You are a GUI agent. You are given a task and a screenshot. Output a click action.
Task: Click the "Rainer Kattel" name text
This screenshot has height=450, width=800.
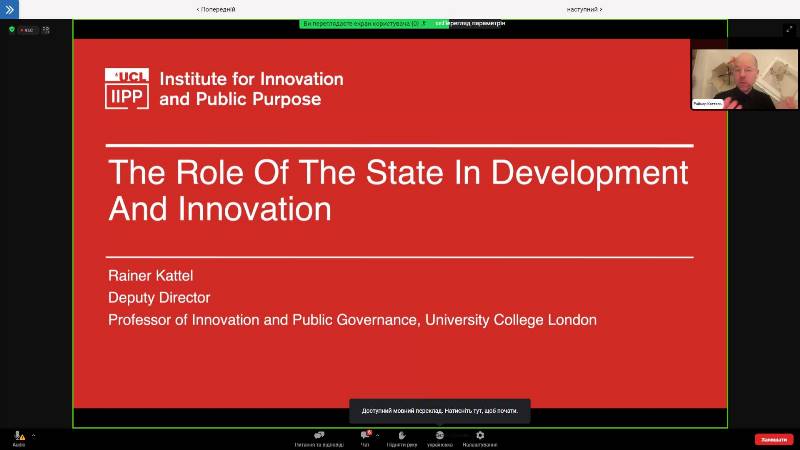[x=151, y=276]
